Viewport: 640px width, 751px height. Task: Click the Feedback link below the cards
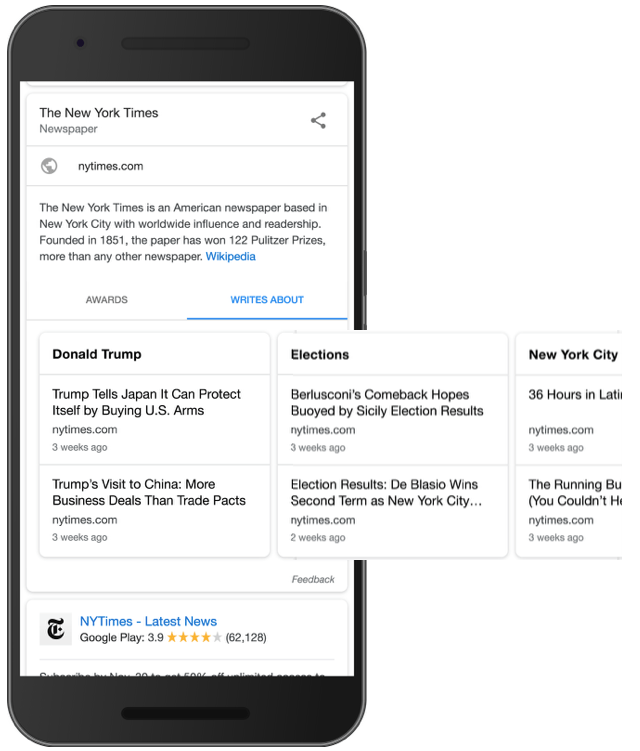point(313,580)
